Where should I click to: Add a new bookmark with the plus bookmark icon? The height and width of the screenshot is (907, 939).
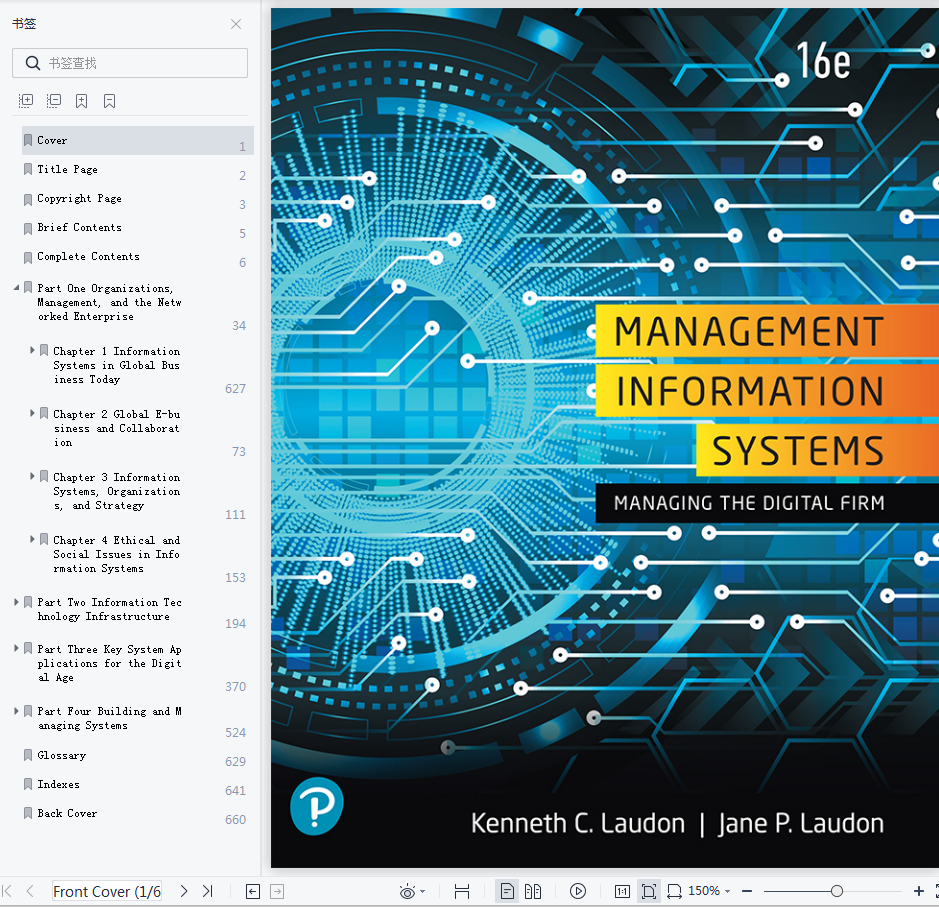click(x=81, y=101)
